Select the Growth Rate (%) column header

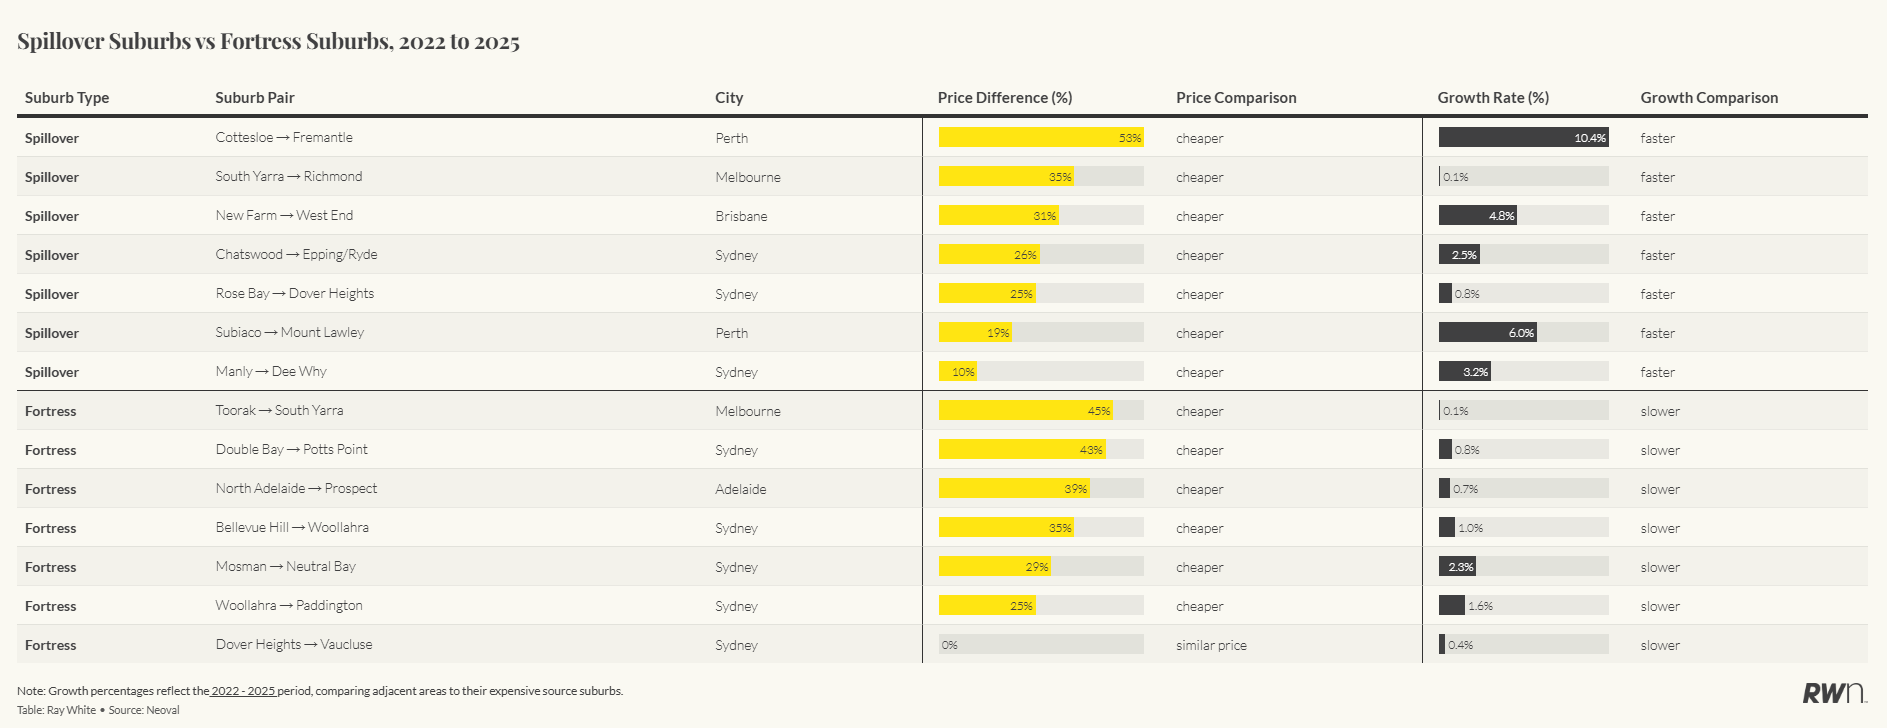coord(1492,98)
